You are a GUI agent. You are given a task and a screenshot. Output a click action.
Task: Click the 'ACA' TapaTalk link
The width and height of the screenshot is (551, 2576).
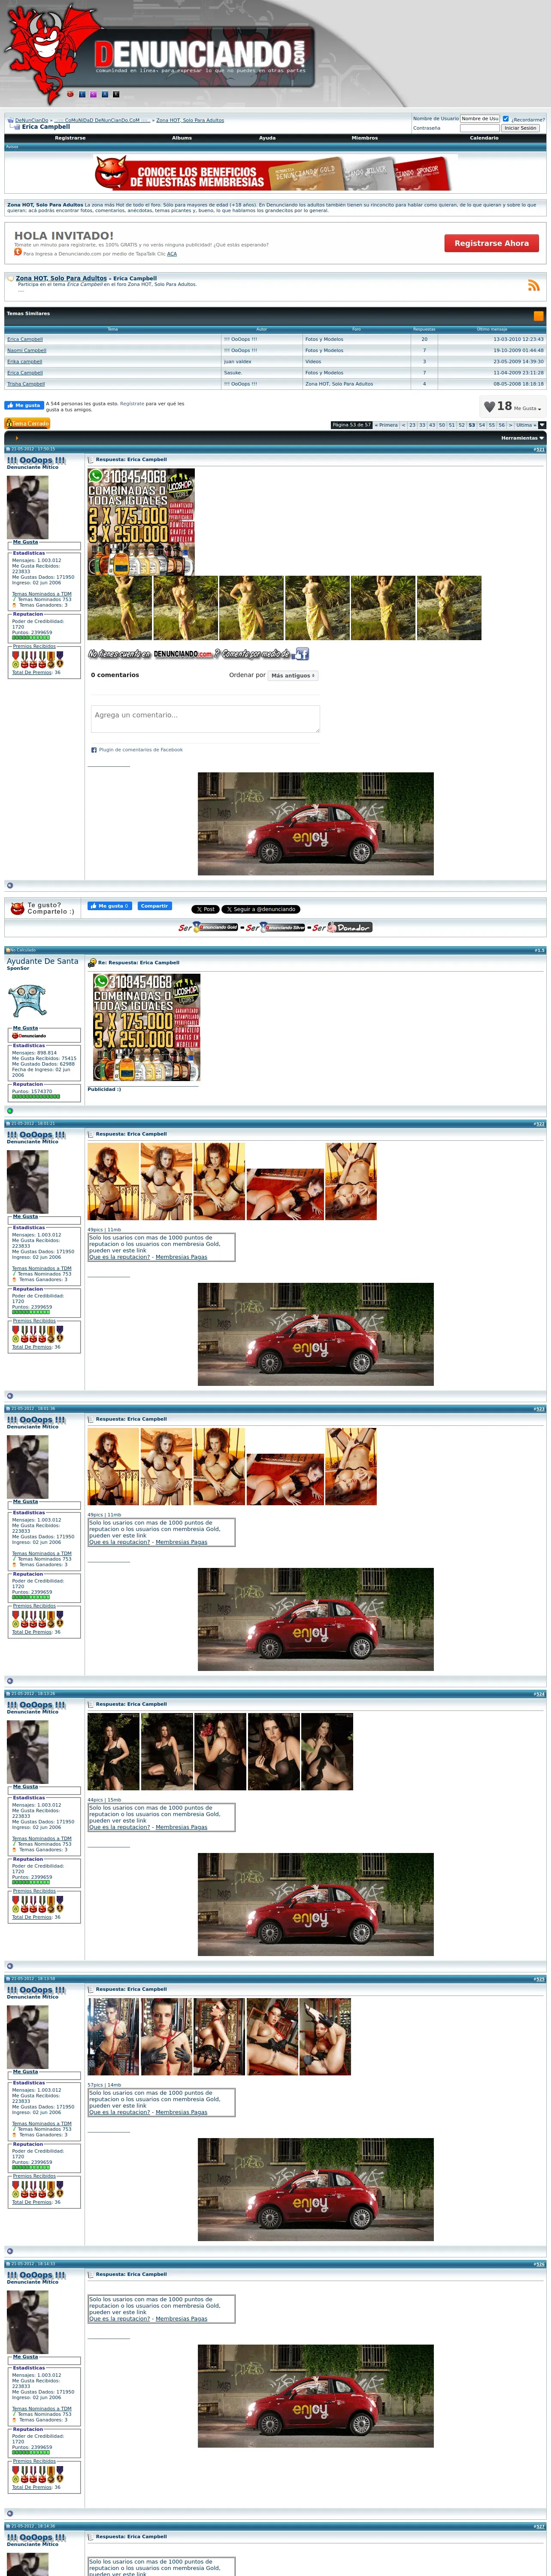pos(172,254)
